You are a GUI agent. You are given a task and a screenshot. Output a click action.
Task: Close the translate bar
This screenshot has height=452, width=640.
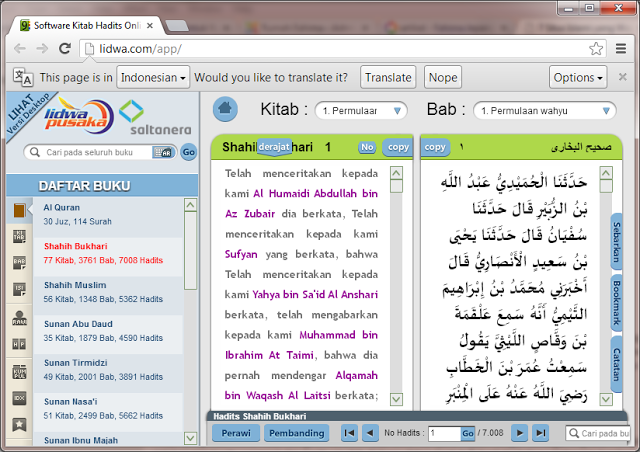622,77
